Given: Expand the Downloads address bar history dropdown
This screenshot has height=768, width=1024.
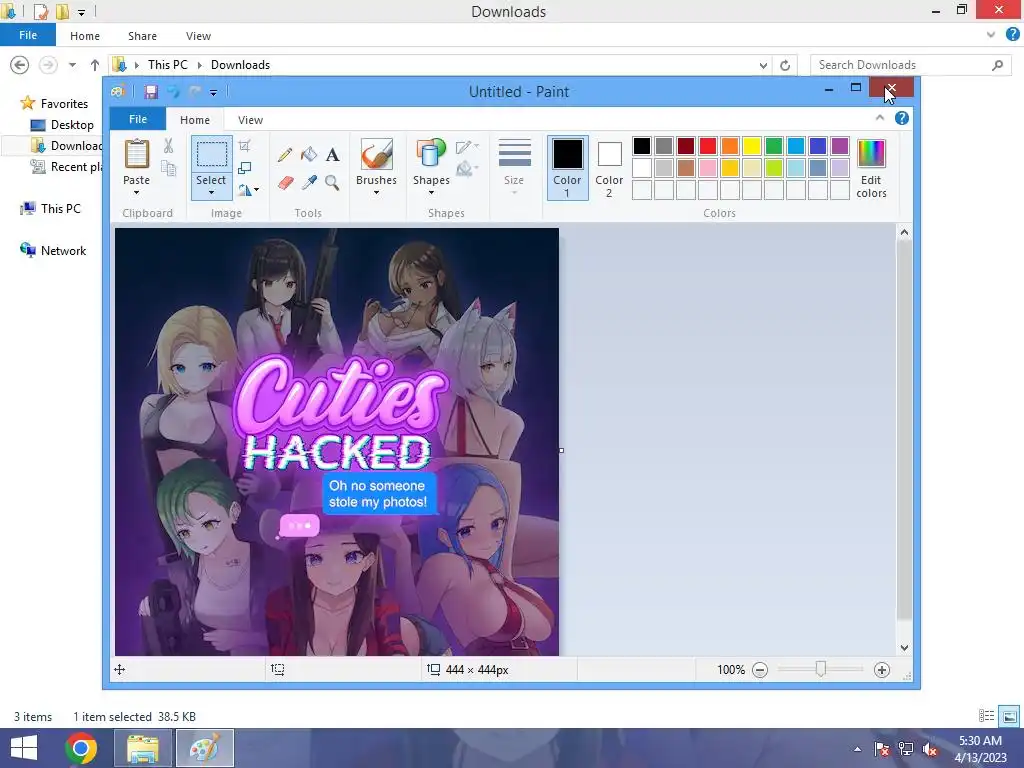Looking at the screenshot, I should pos(763,65).
